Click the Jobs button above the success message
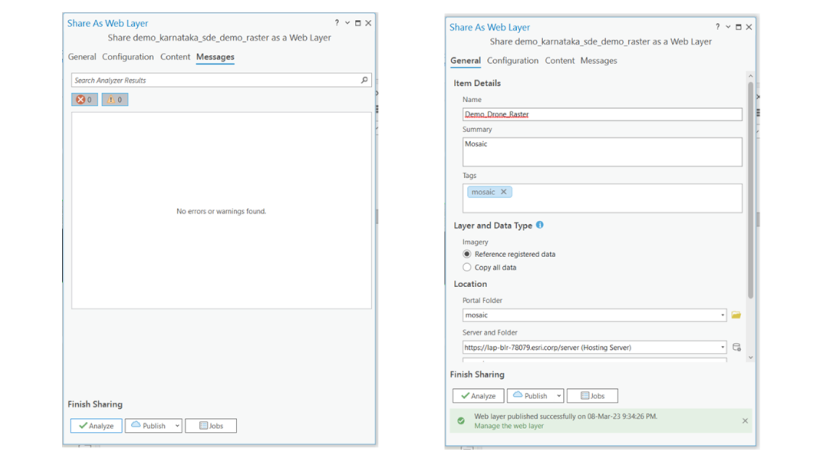The height and width of the screenshot is (465, 826). 592,396
